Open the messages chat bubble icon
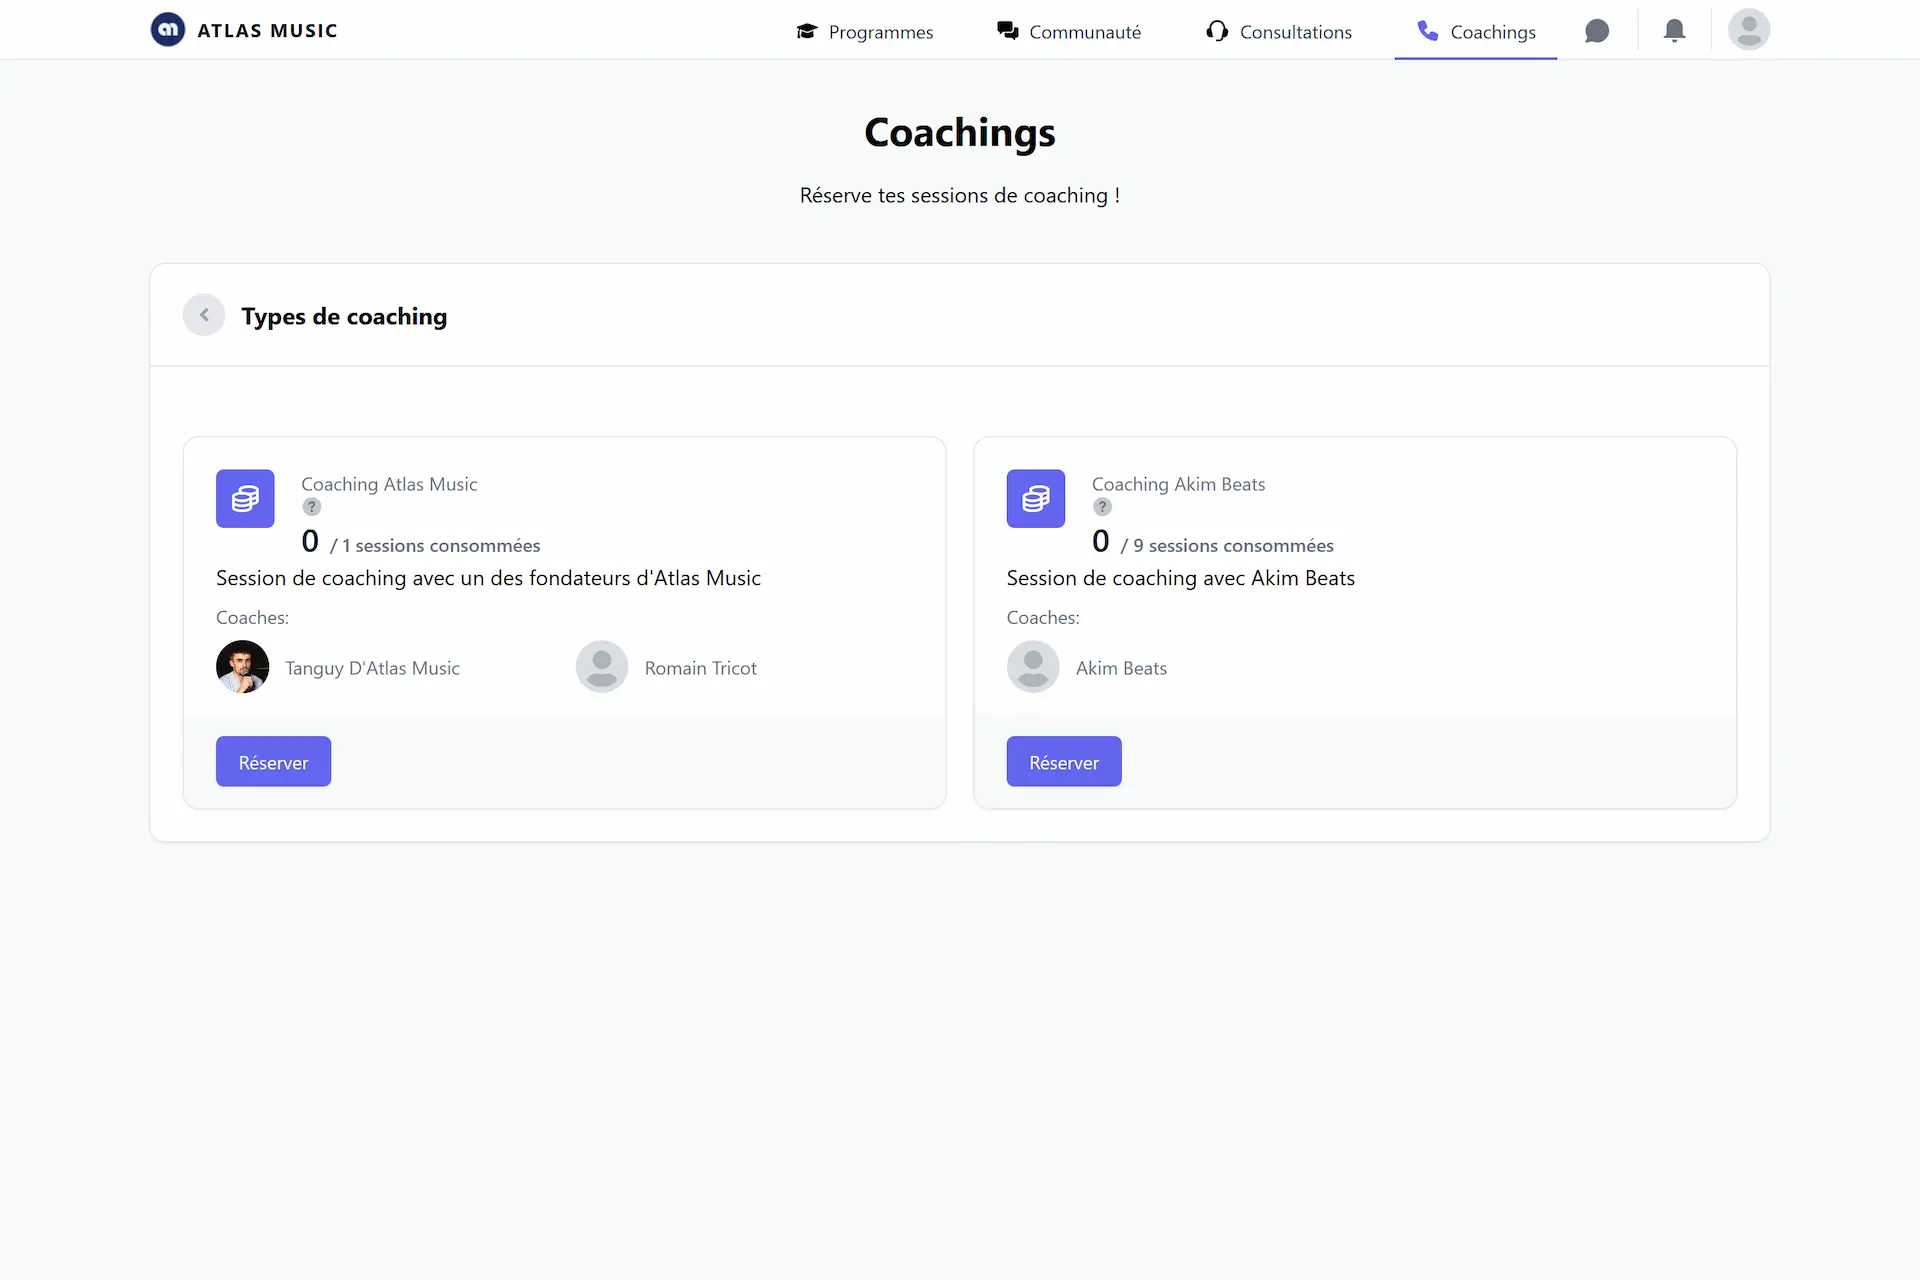 [1597, 31]
